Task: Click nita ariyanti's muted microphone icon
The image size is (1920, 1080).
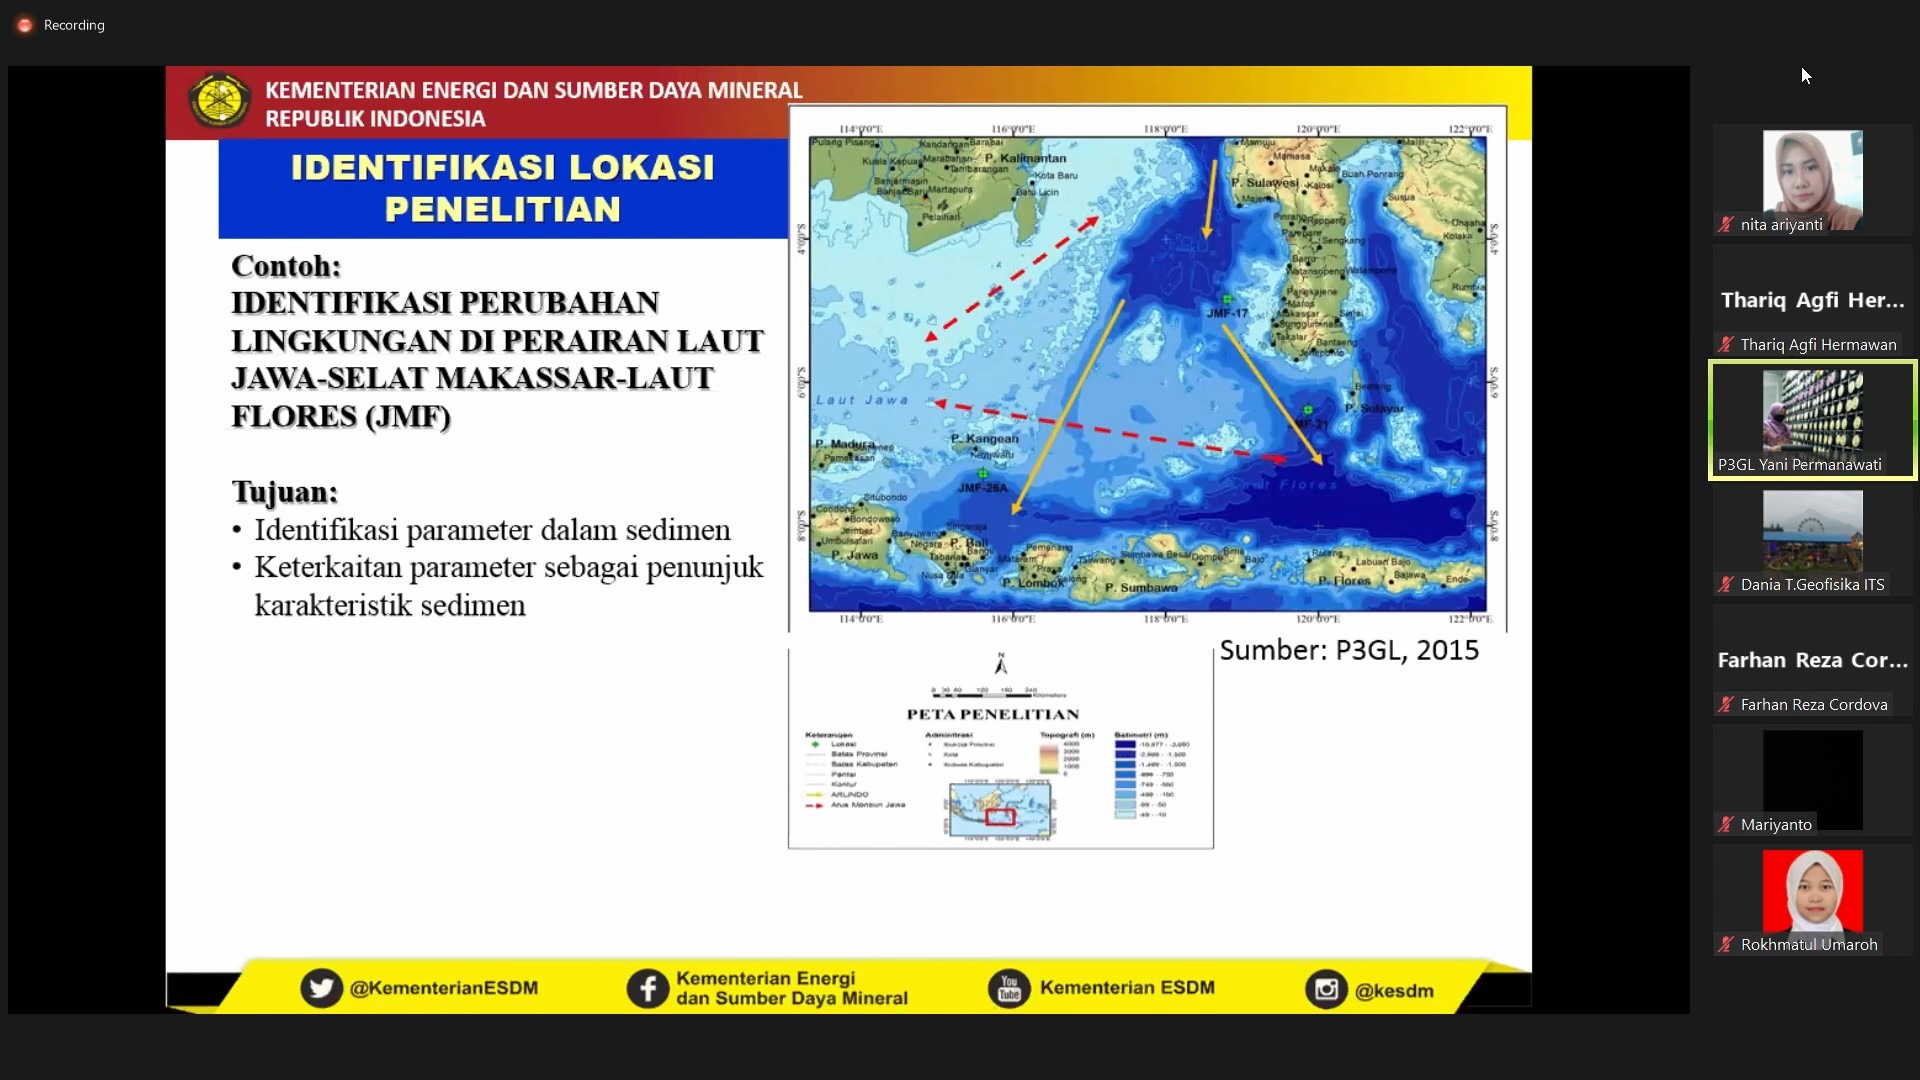Action: coord(1726,225)
